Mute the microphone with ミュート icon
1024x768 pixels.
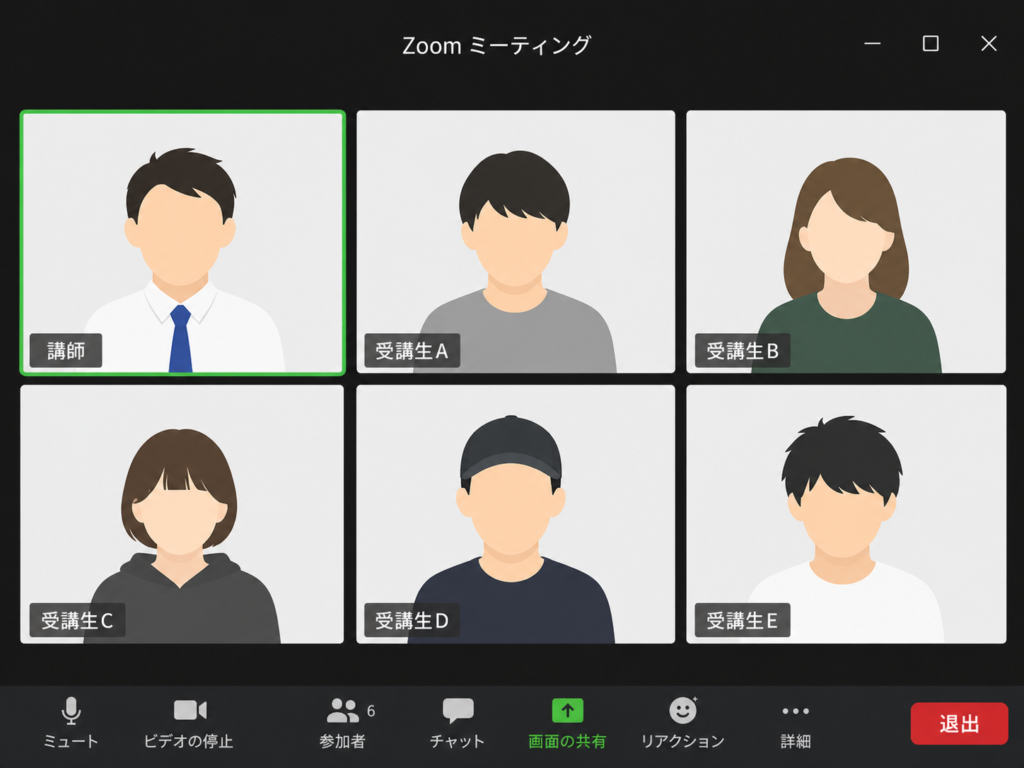click(71, 711)
